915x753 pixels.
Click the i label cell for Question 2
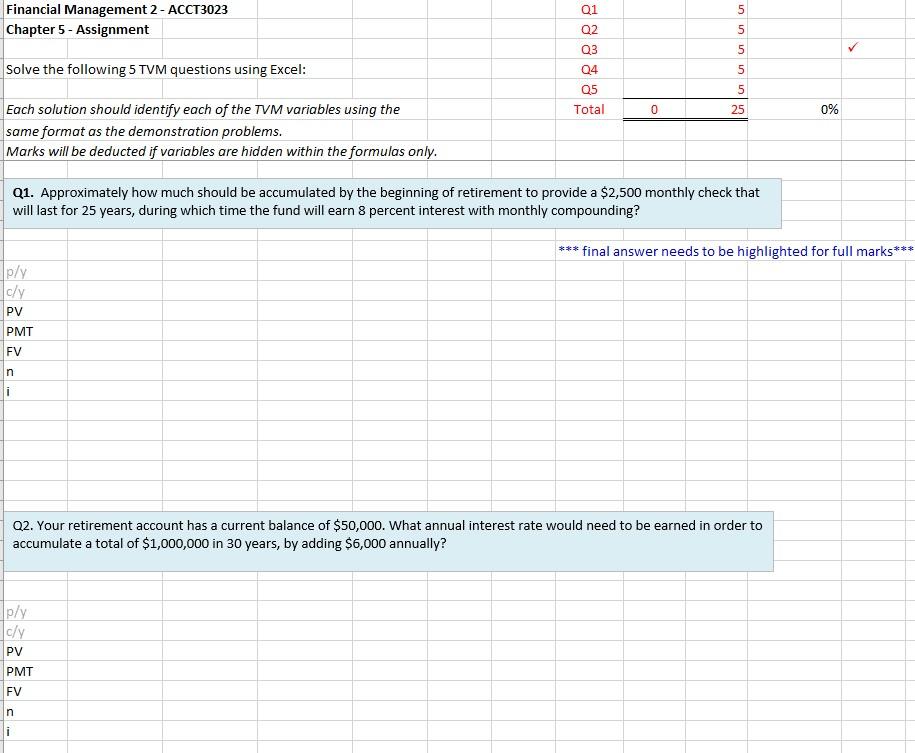coord(10,731)
